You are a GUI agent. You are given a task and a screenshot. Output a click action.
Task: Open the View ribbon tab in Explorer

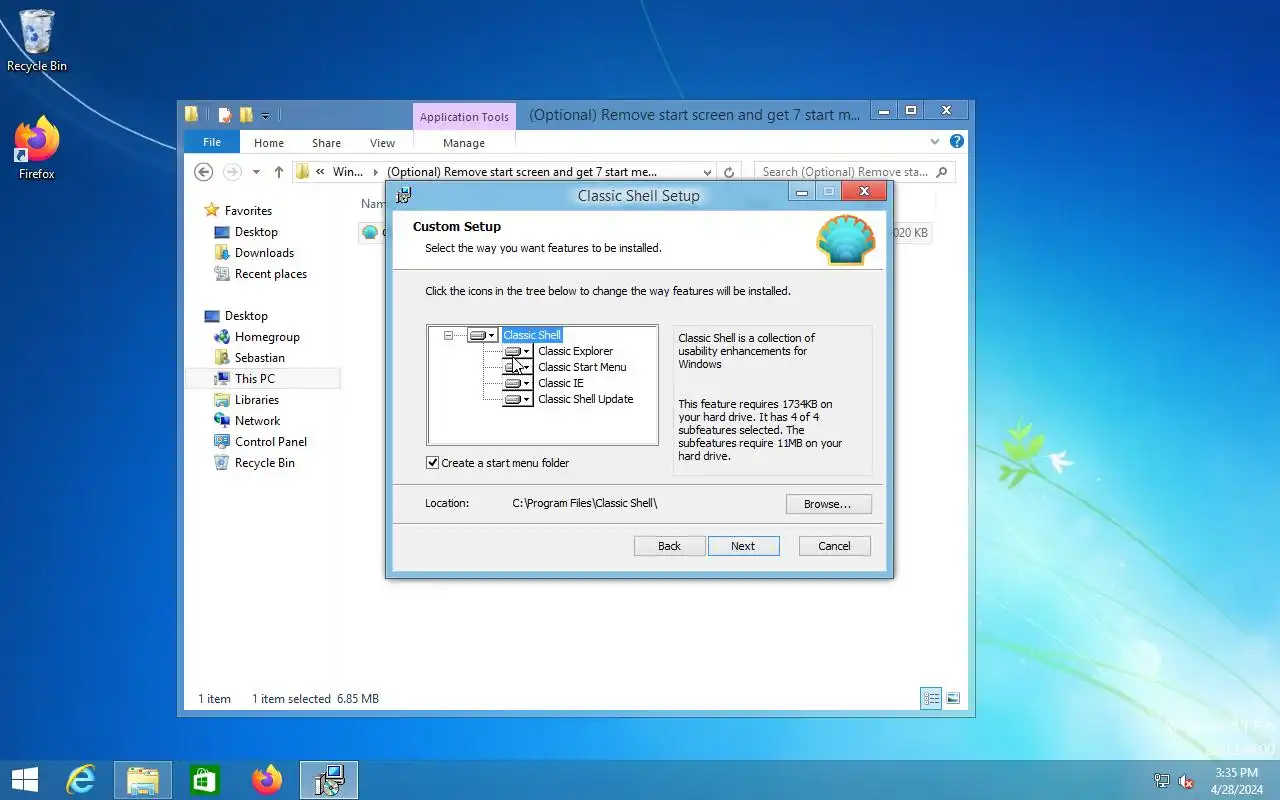382,143
